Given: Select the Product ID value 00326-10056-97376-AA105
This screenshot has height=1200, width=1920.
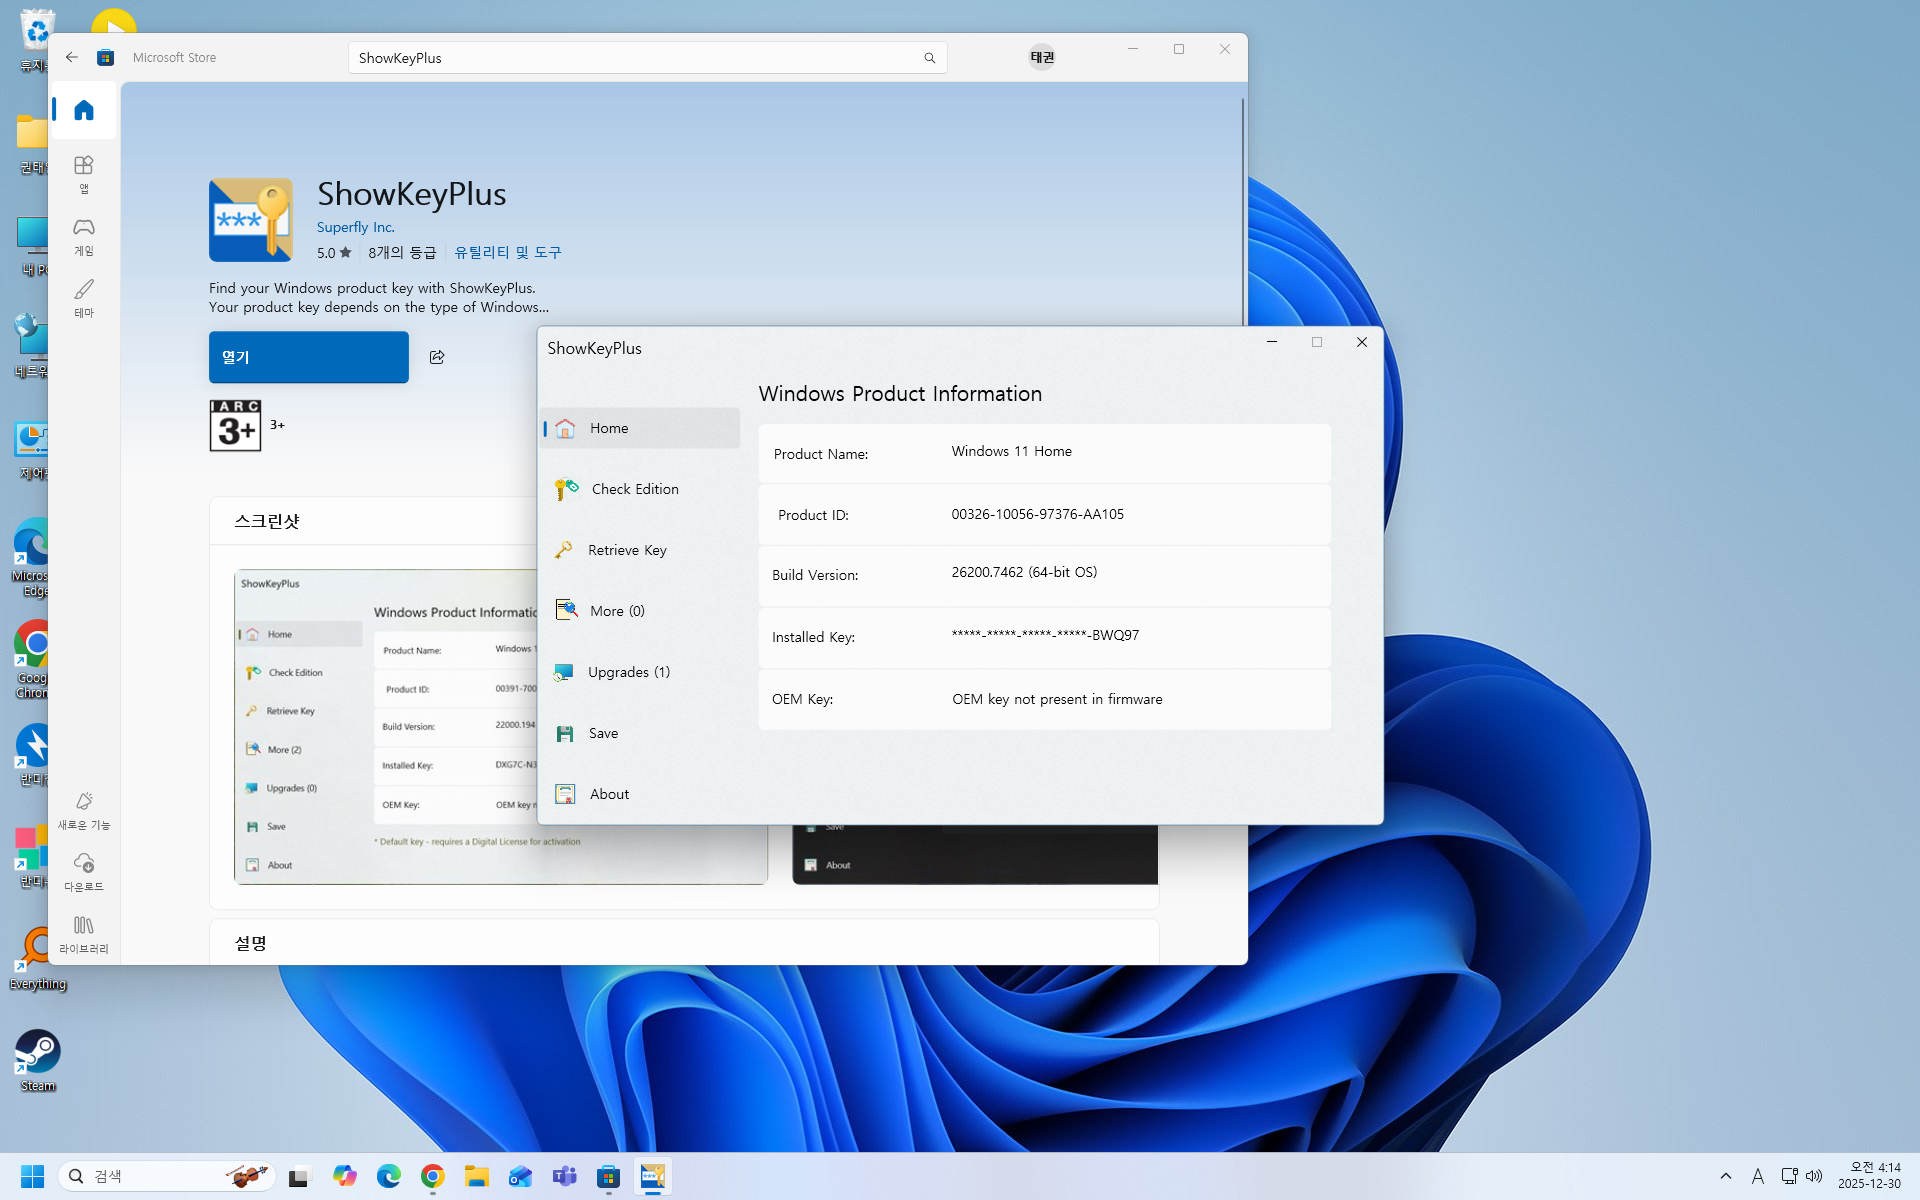Looking at the screenshot, I should pos(1037,514).
